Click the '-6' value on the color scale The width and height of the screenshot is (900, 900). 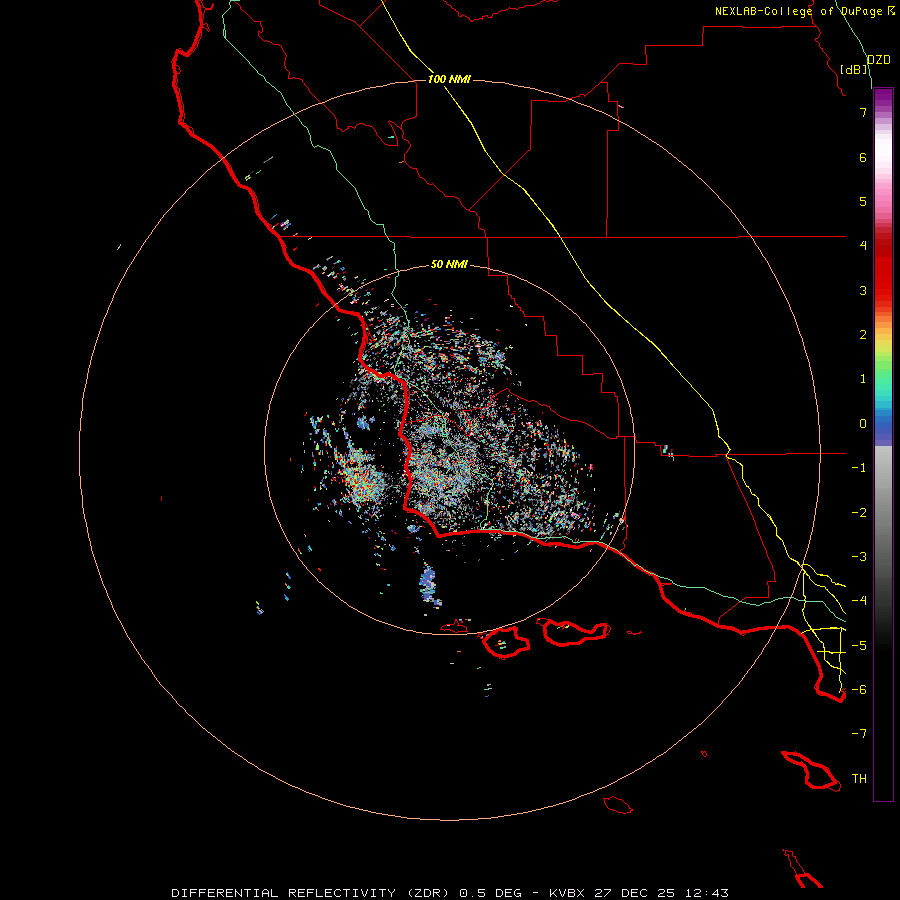(859, 690)
